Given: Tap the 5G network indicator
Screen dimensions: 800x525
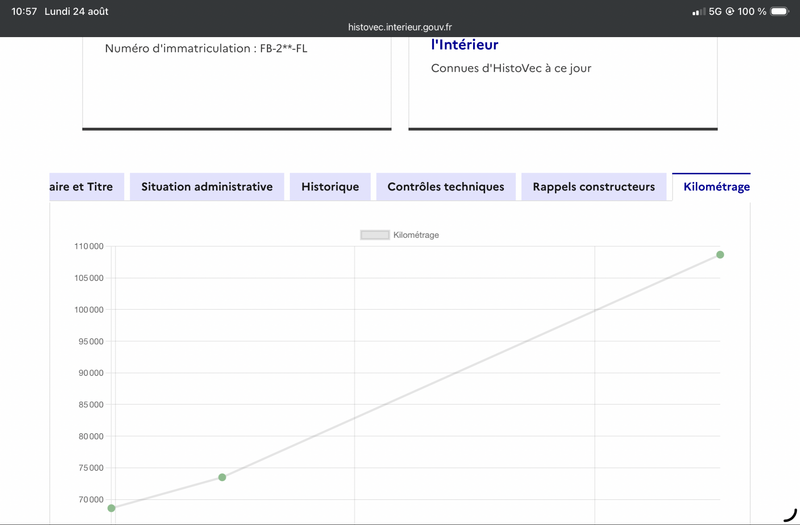Looking at the screenshot, I should tap(715, 11).
